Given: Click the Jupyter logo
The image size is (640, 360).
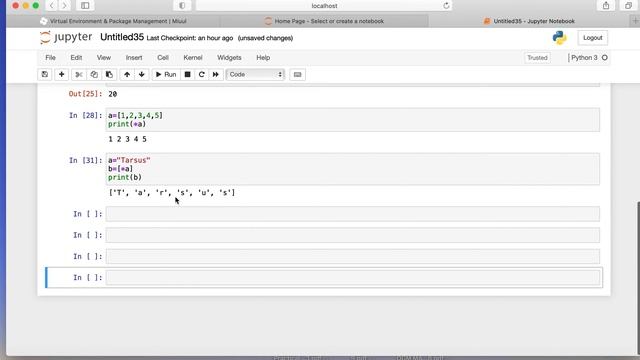Looking at the screenshot, I should click(x=66, y=37).
